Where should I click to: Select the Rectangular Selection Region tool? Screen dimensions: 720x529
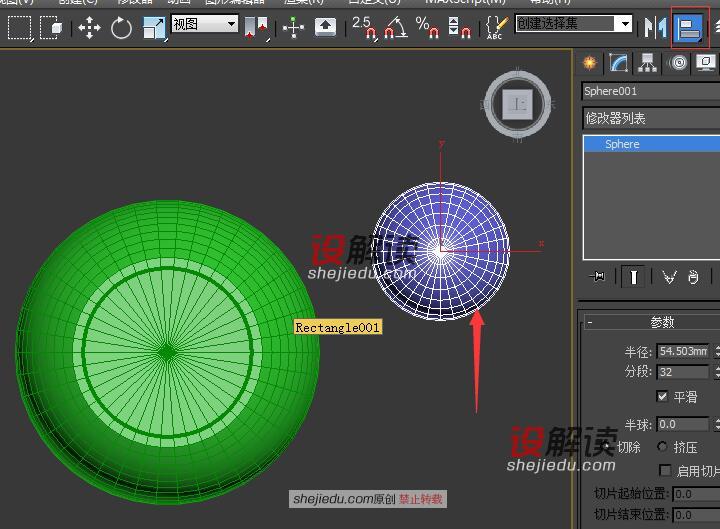[19, 28]
